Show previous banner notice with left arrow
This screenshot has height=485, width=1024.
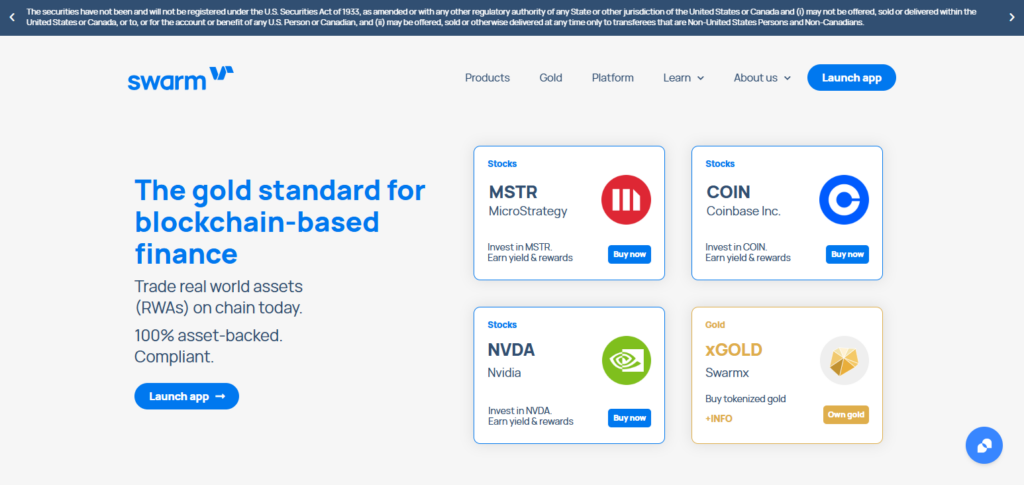click(x=12, y=18)
